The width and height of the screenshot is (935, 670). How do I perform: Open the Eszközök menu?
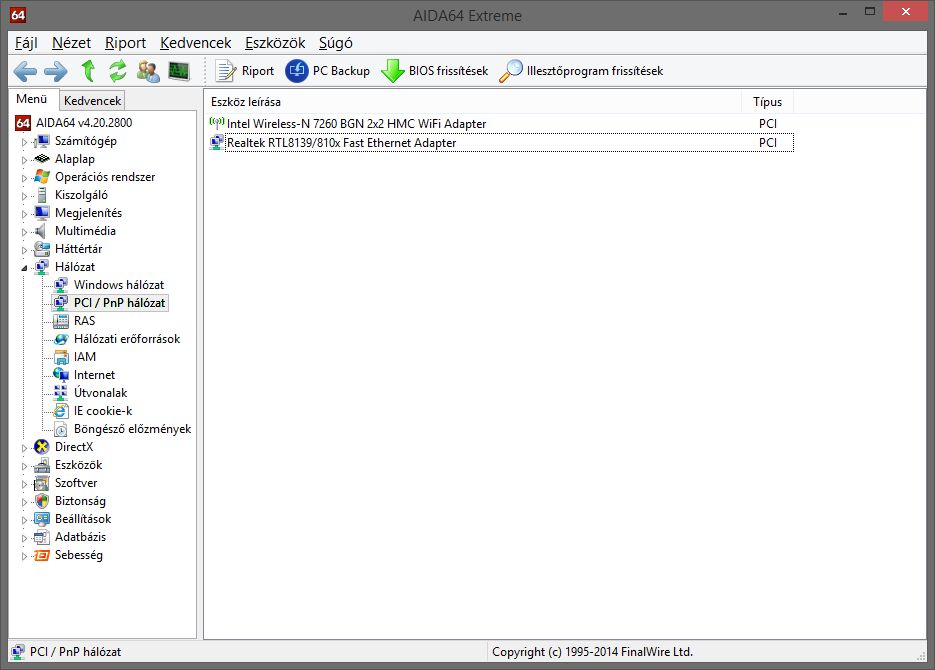(x=275, y=43)
